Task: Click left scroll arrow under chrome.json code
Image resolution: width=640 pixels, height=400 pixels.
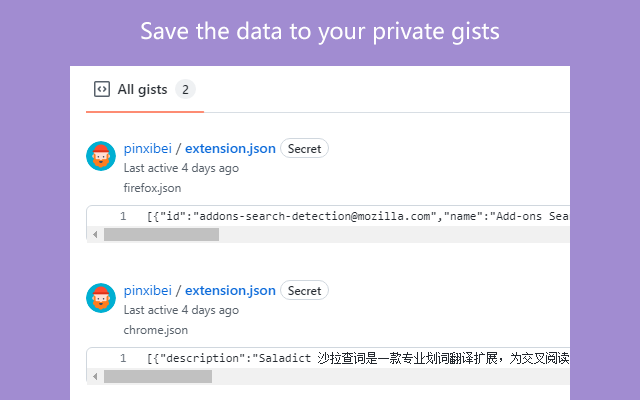Action: (x=95, y=376)
